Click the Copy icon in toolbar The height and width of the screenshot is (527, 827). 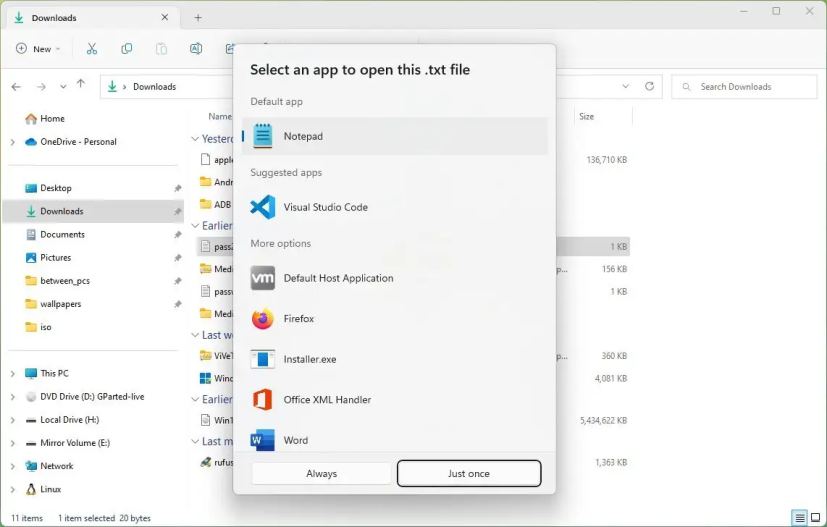pyautogui.click(x=126, y=48)
